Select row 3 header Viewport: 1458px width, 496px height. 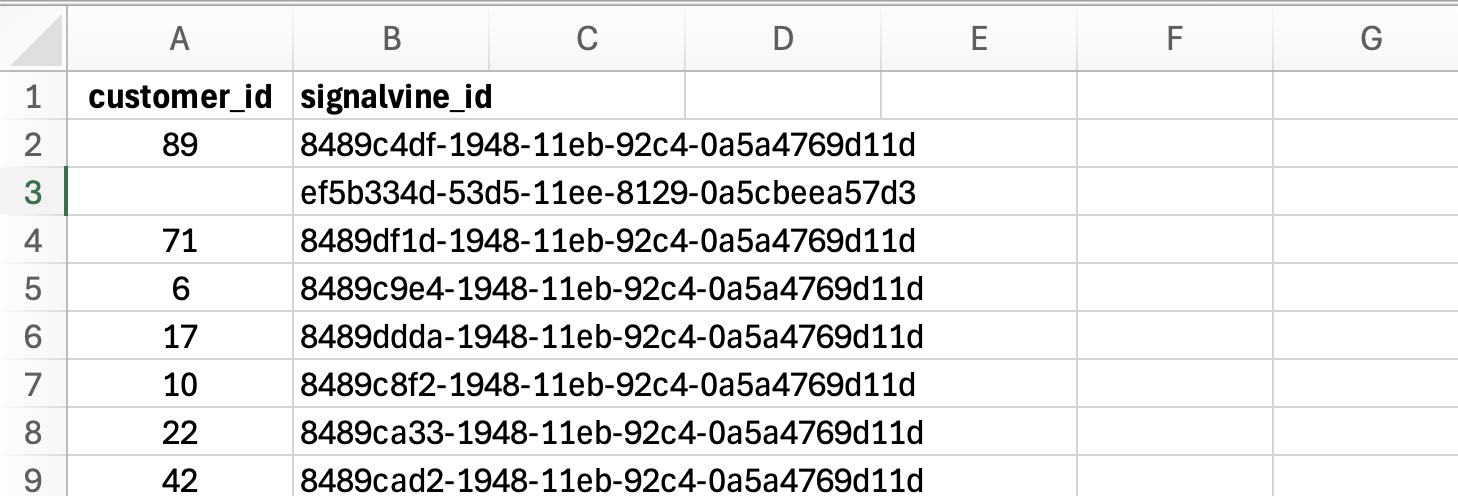(33, 193)
